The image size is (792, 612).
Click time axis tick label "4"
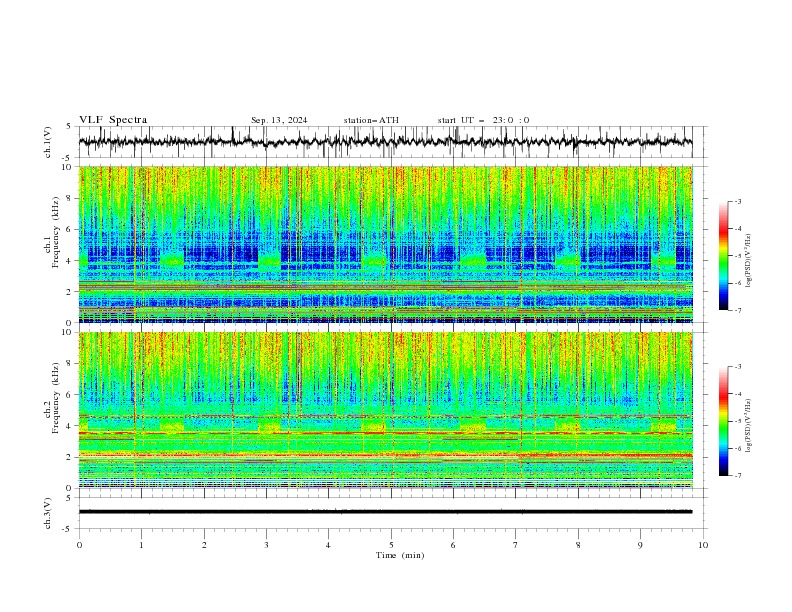pos(328,545)
